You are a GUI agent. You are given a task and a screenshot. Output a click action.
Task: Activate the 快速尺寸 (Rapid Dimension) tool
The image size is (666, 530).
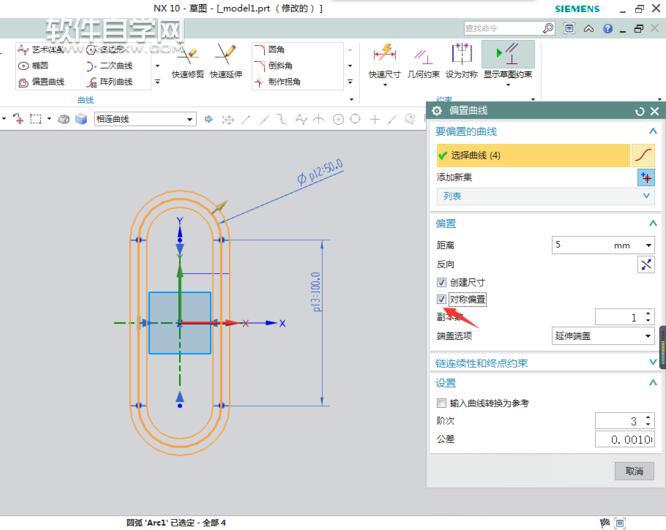coord(384,61)
